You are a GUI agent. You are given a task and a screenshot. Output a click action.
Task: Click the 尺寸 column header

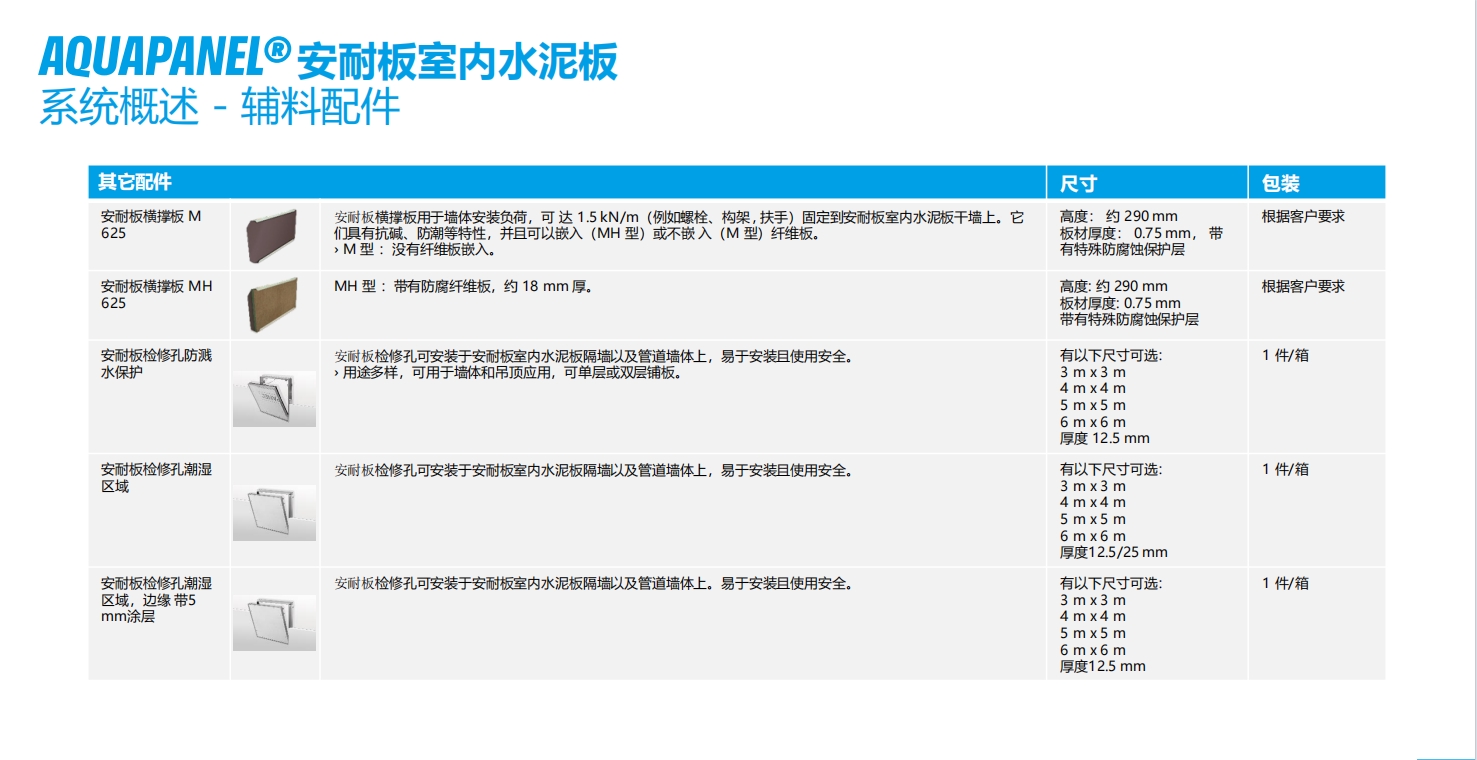(x=1079, y=184)
